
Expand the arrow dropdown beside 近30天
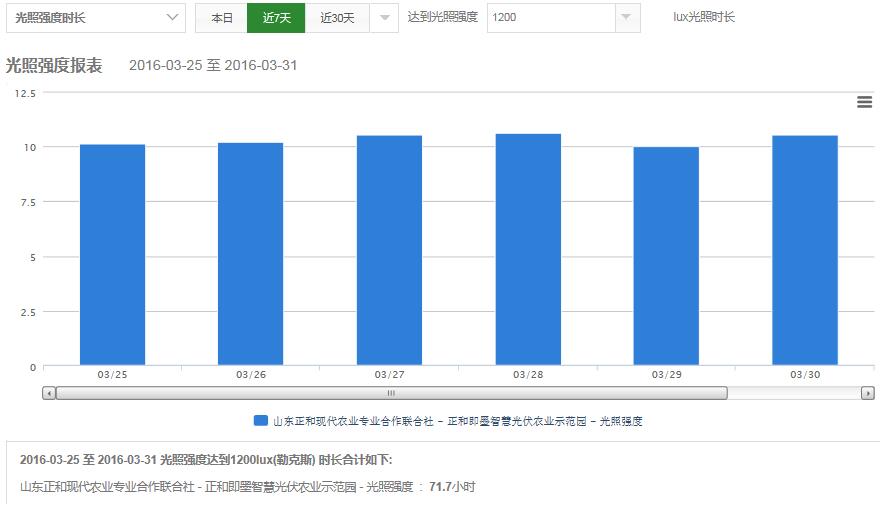tap(384, 18)
